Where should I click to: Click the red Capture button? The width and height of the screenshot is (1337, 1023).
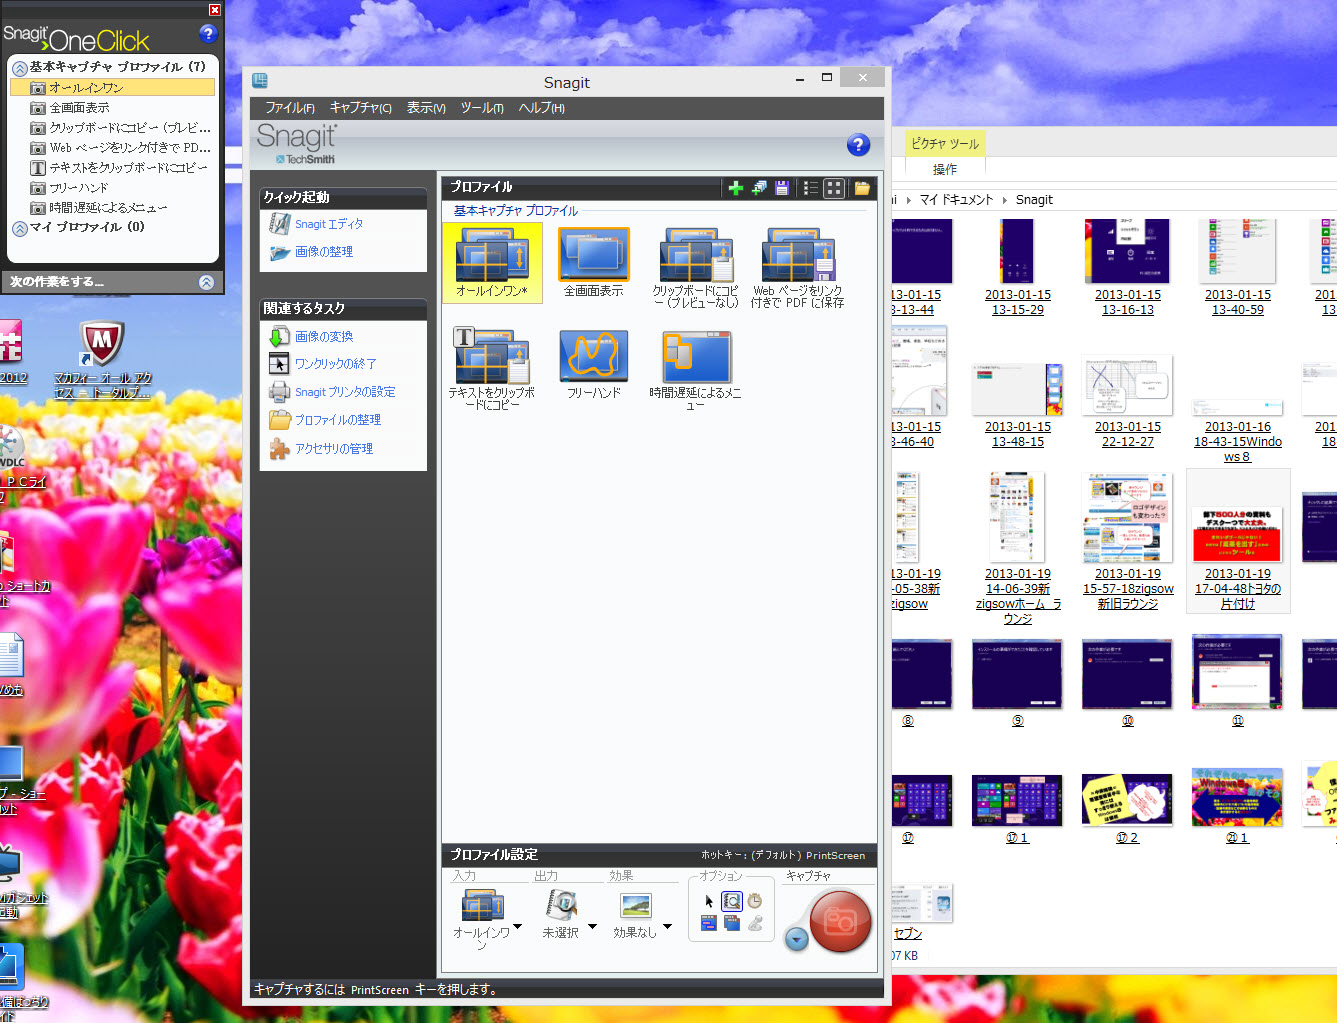[840, 921]
